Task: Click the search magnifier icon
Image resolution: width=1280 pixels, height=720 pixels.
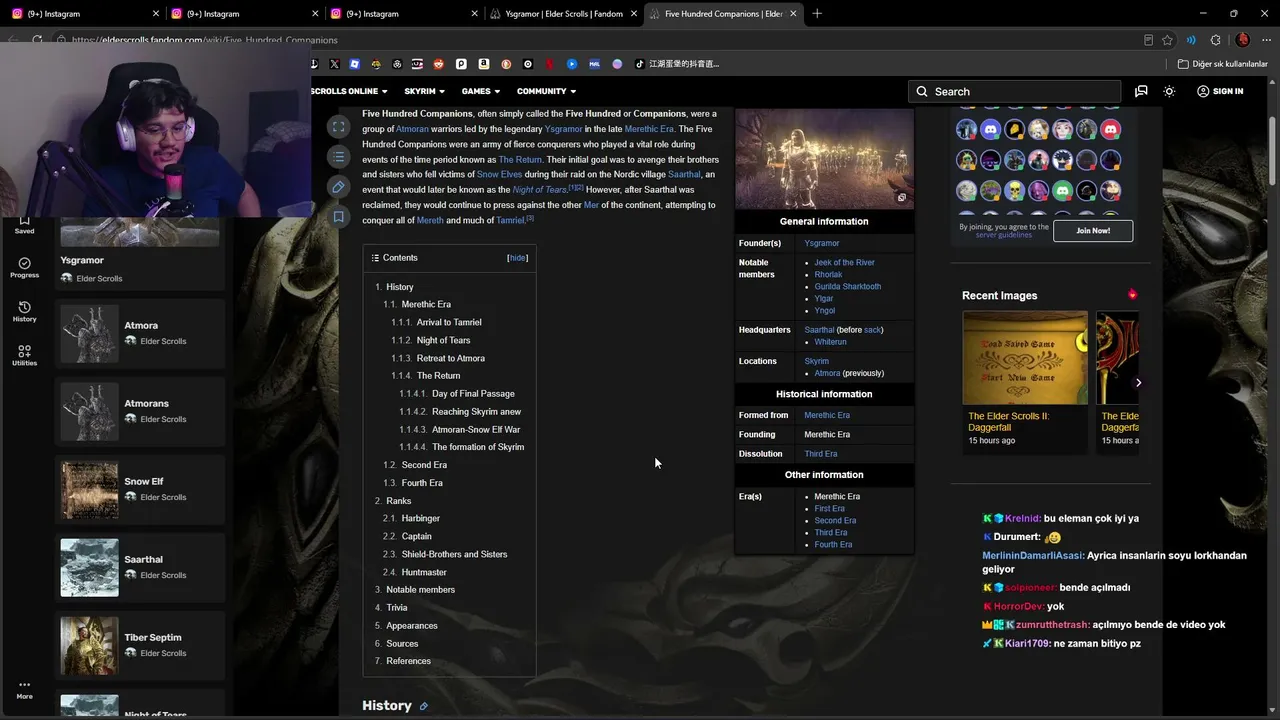Action: click(922, 91)
